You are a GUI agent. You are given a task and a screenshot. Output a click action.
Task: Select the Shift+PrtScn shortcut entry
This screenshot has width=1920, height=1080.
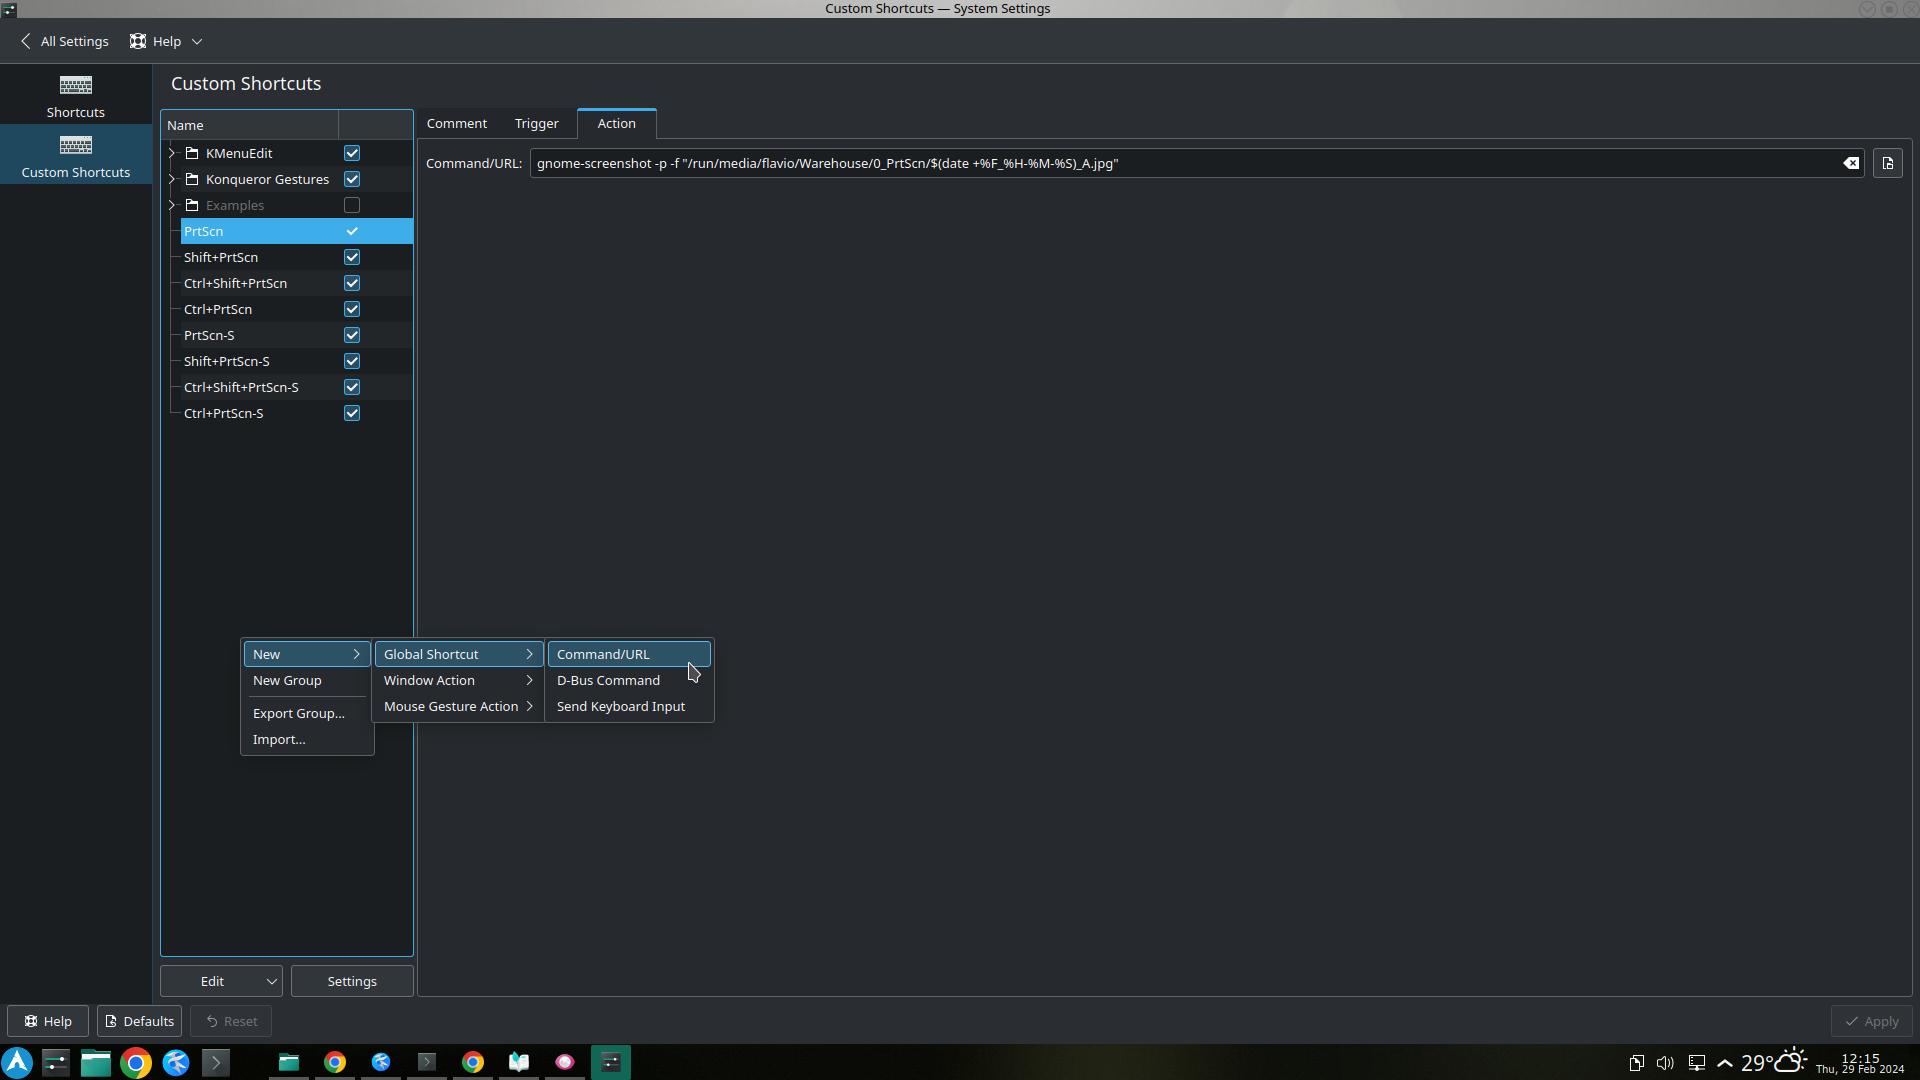coord(221,257)
